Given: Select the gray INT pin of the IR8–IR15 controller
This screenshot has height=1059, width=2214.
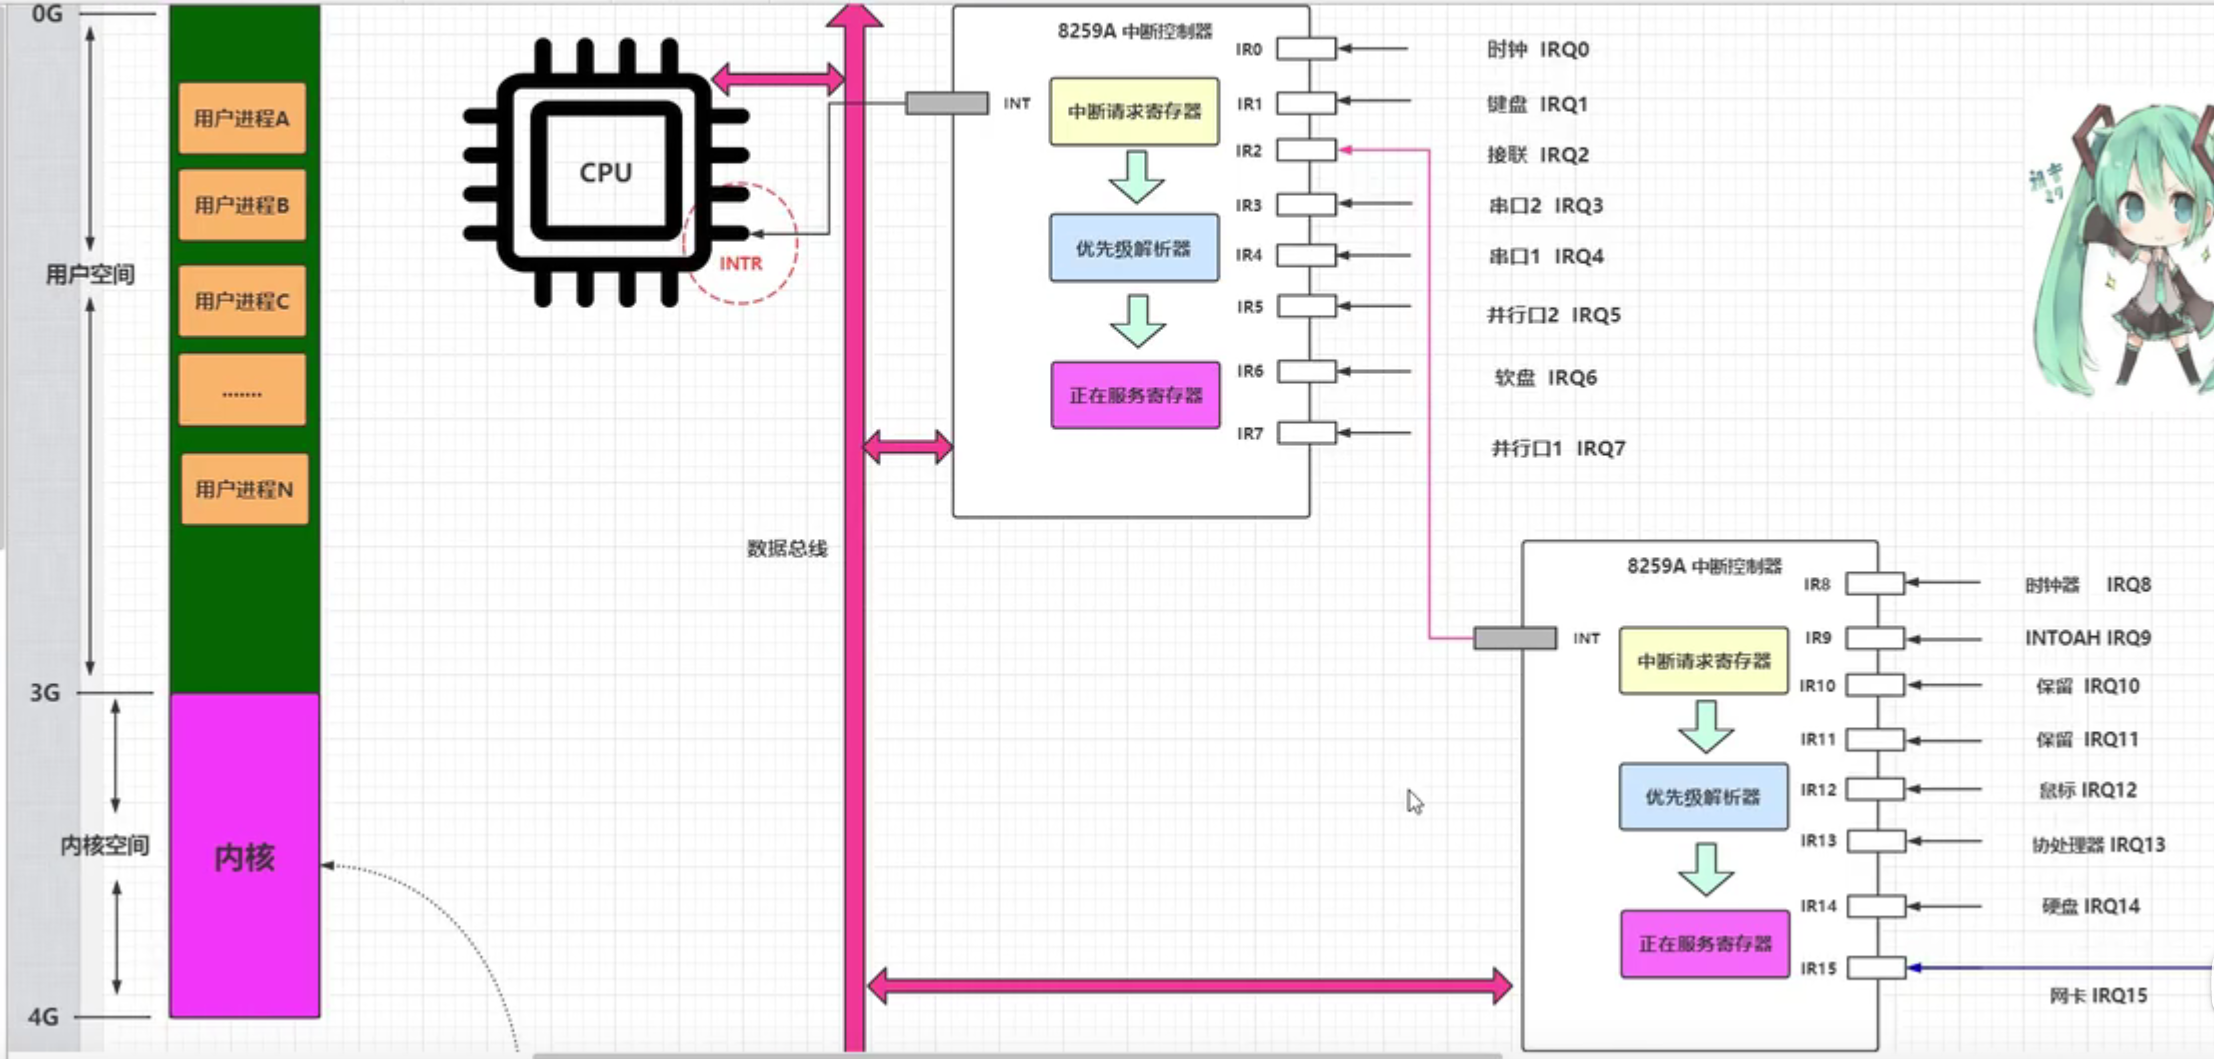Looking at the screenshot, I should tap(1515, 637).
